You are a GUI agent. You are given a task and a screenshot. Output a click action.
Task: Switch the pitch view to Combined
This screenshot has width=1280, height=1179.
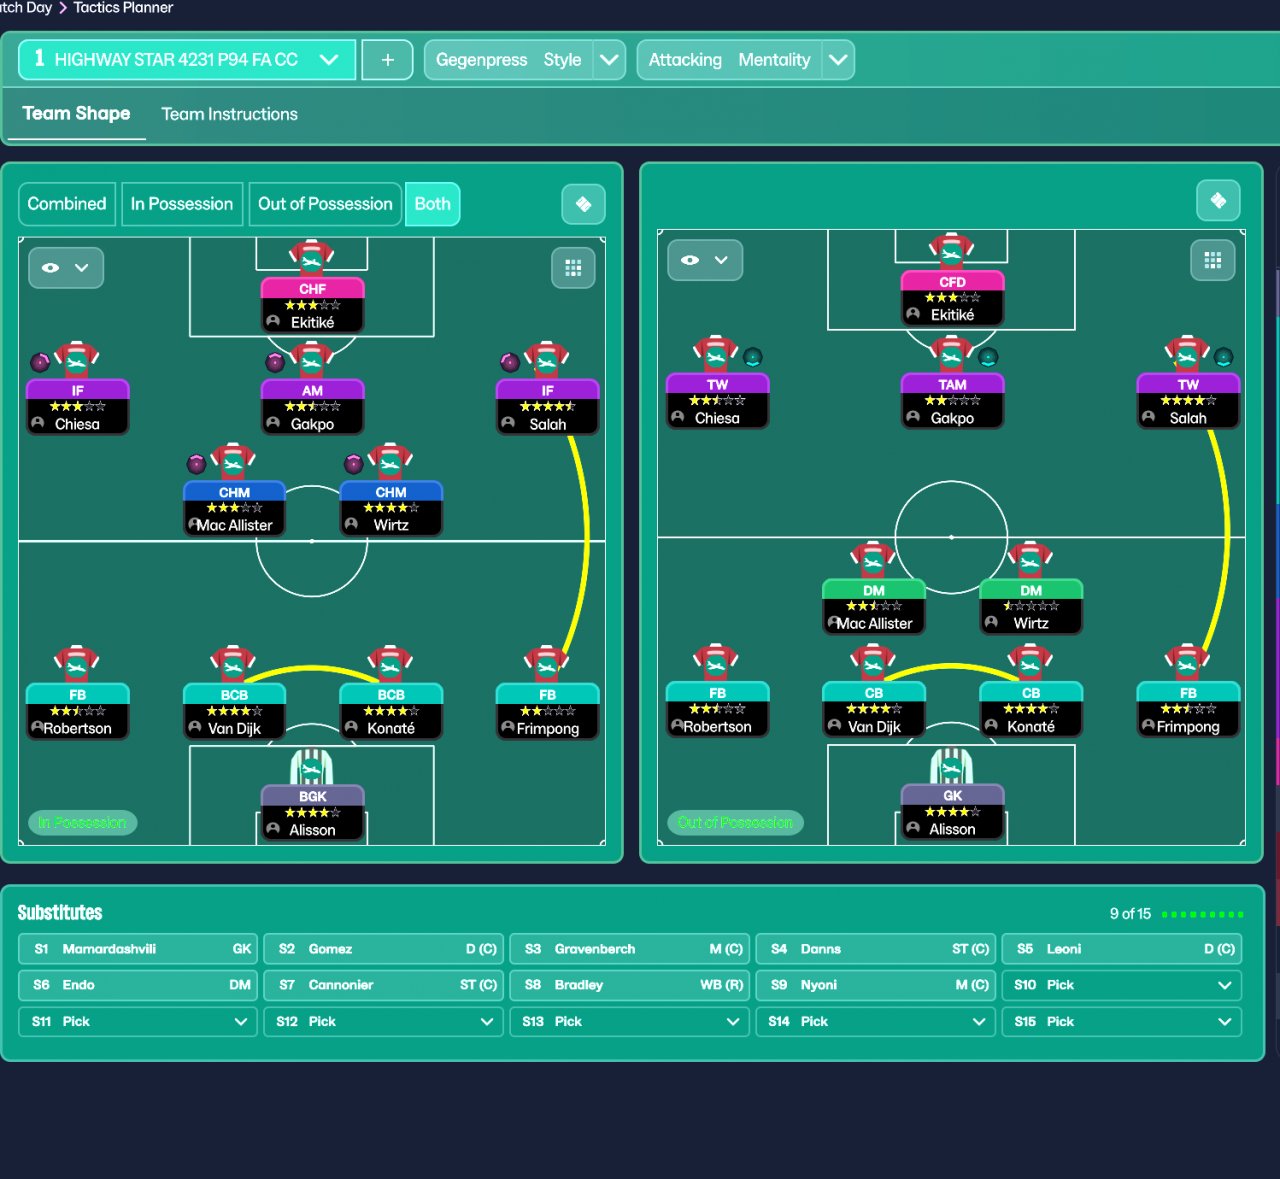pyautogui.click(x=67, y=204)
